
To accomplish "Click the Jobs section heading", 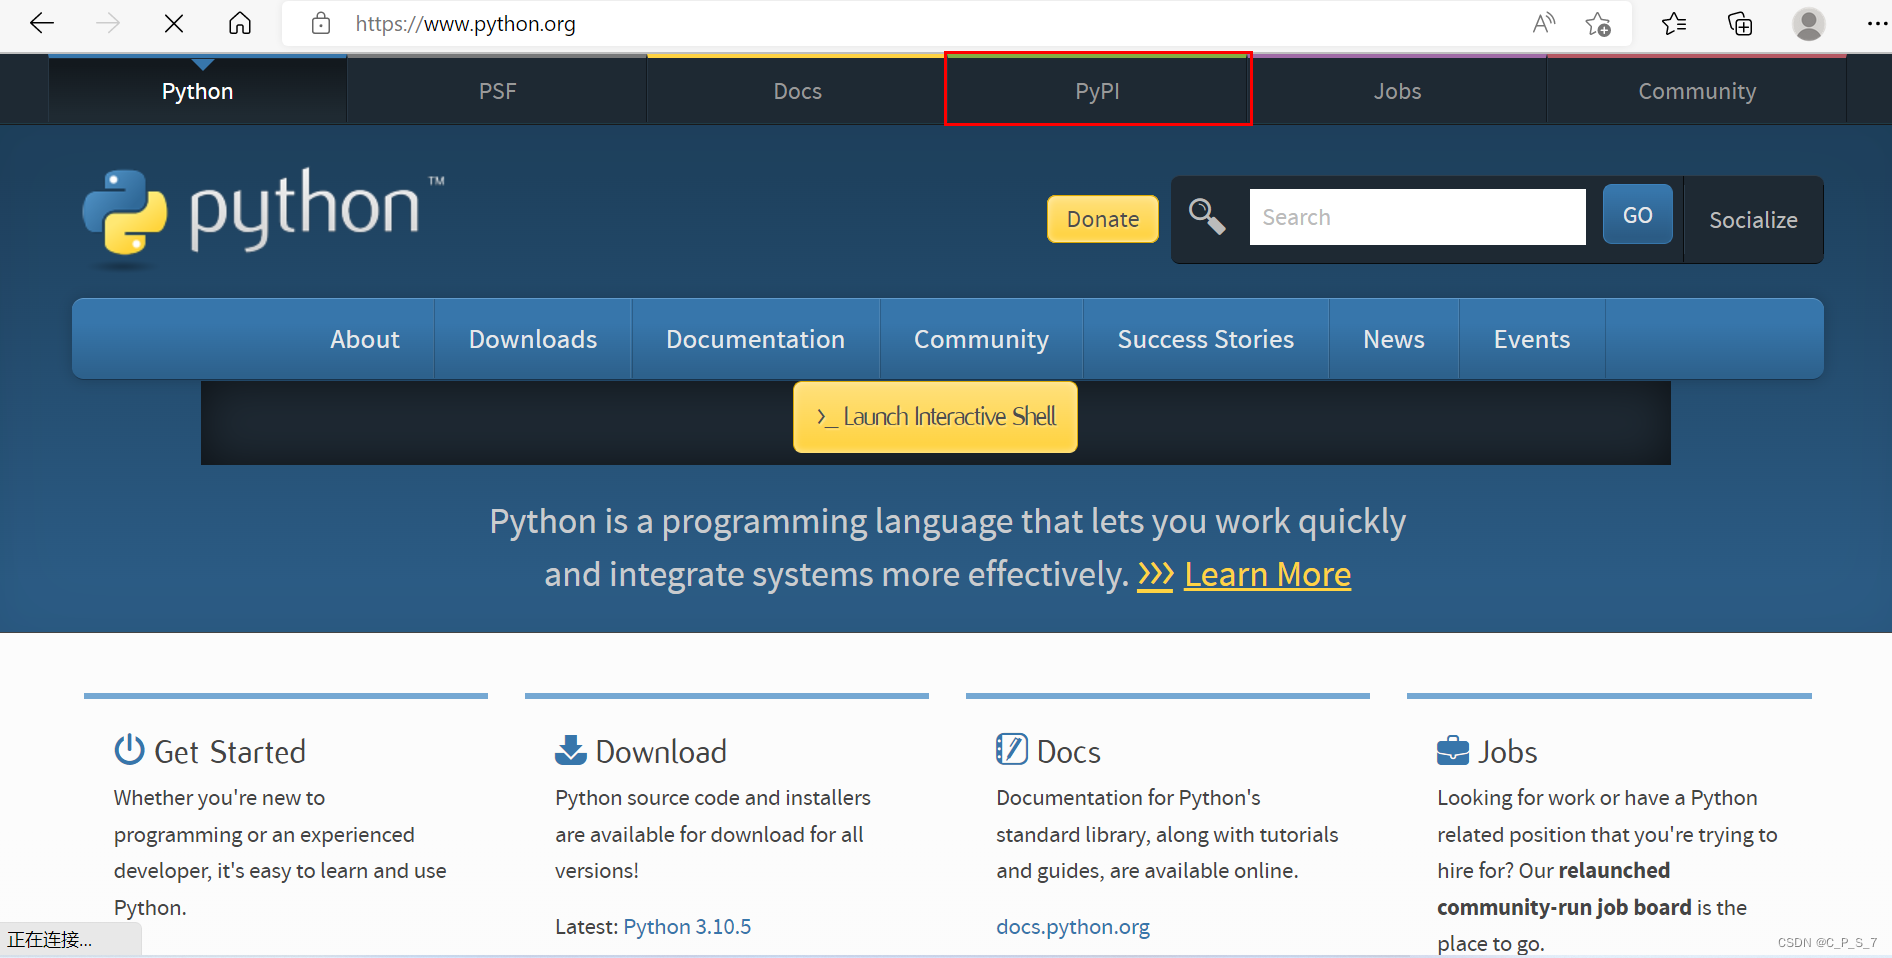I will [x=1508, y=752].
